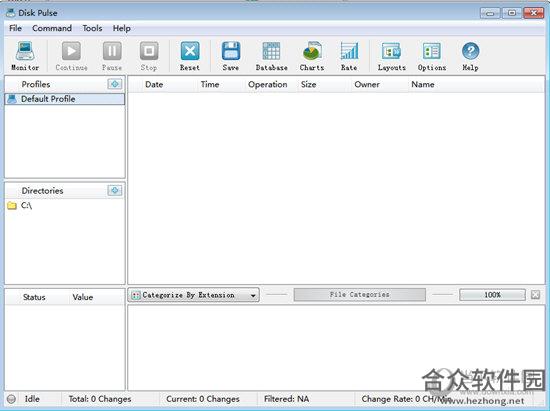Open the File menu
The image size is (550, 411).
(15, 28)
